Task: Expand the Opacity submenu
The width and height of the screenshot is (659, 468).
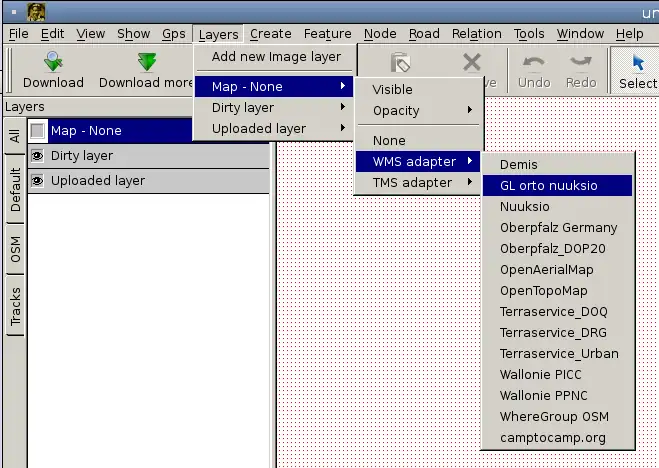Action: pos(420,110)
